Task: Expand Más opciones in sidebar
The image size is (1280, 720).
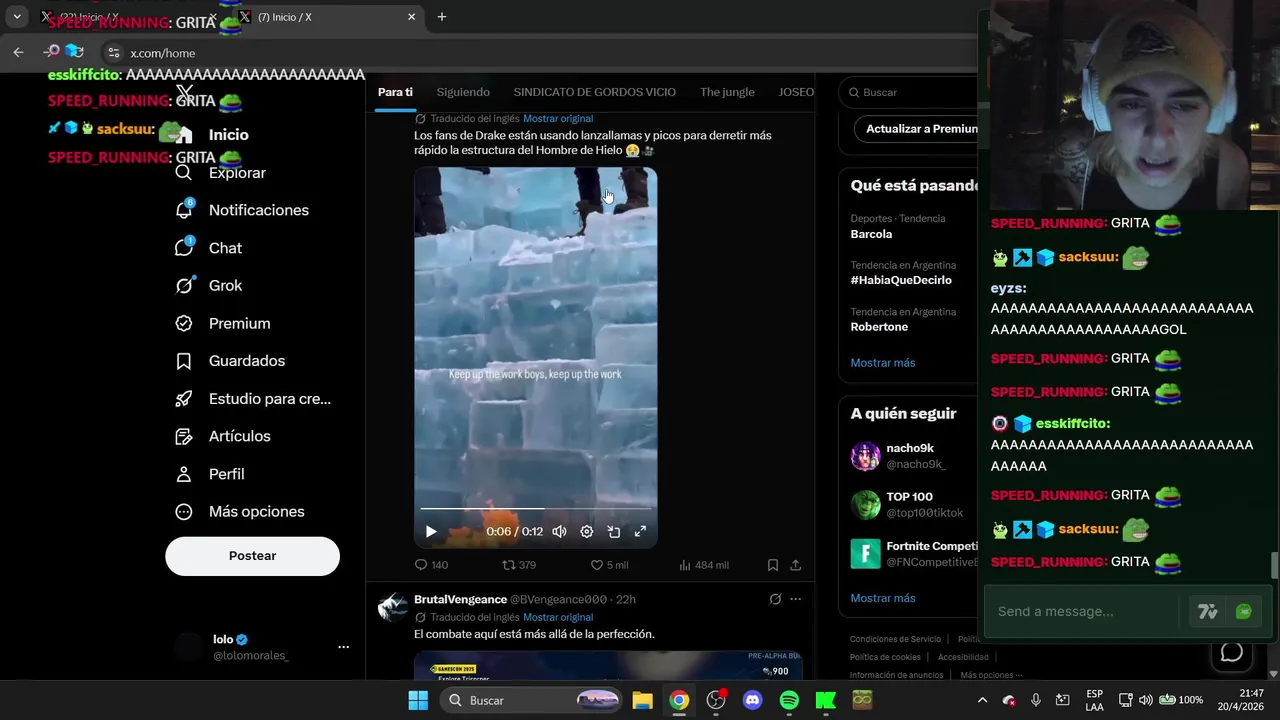Action: point(240,512)
